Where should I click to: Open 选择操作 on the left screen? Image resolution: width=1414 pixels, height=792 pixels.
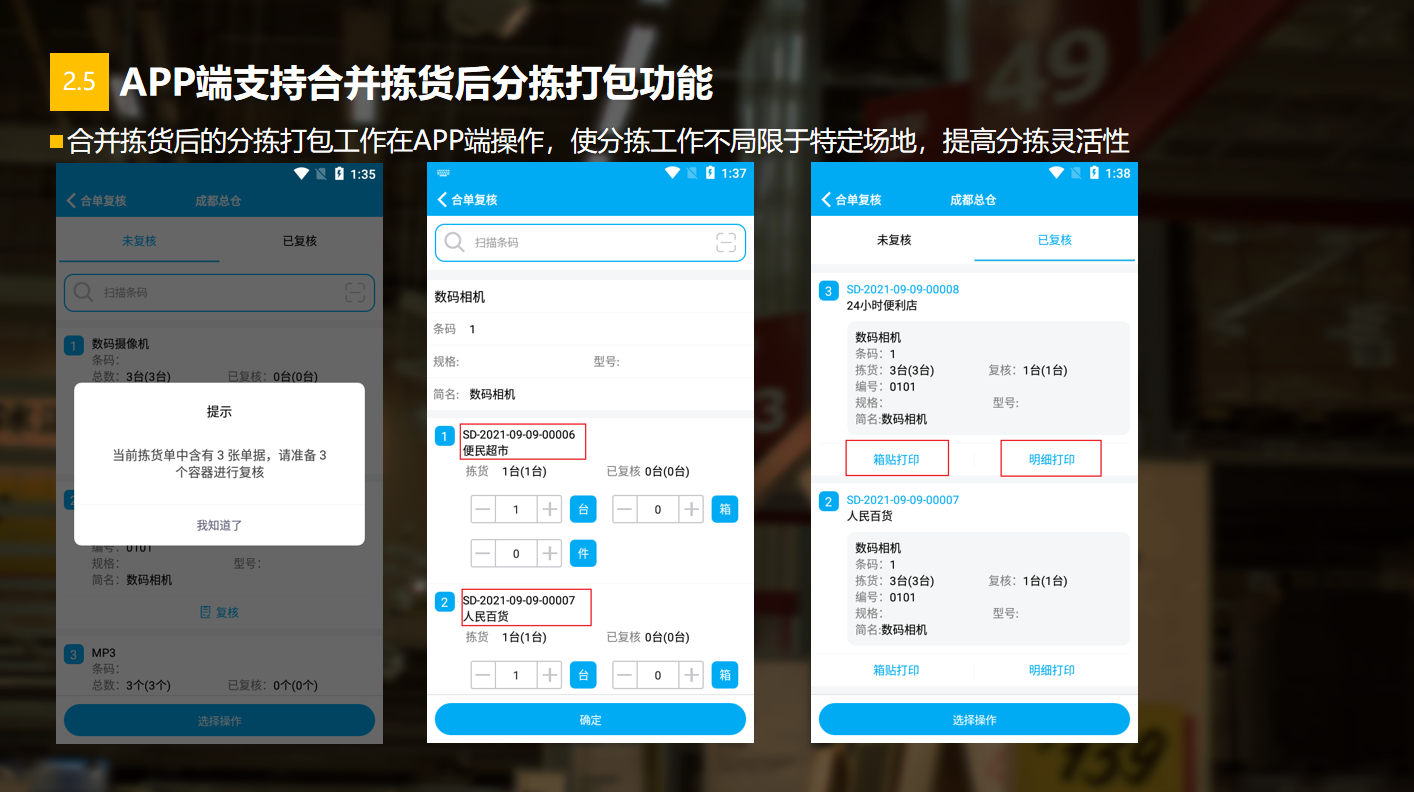219,719
